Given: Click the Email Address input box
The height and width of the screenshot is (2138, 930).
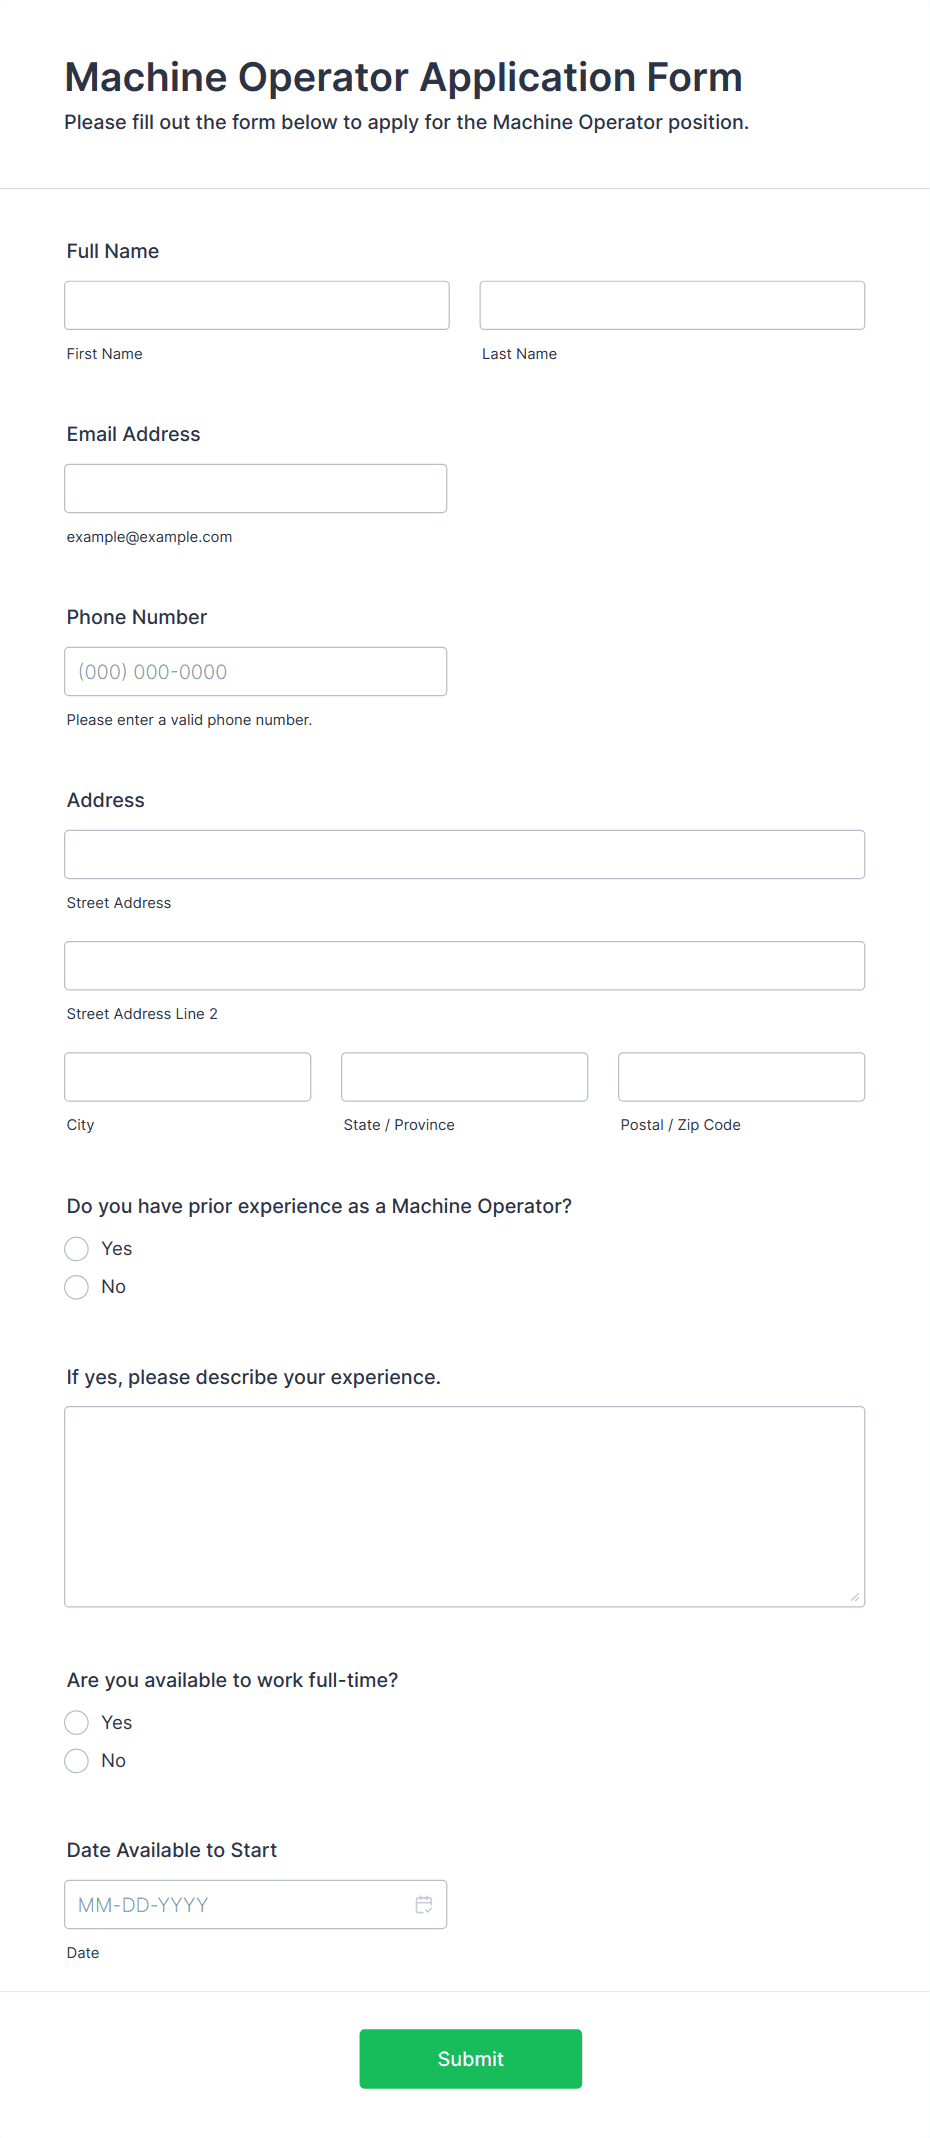Looking at the screenshot, I should click(256, 489).
